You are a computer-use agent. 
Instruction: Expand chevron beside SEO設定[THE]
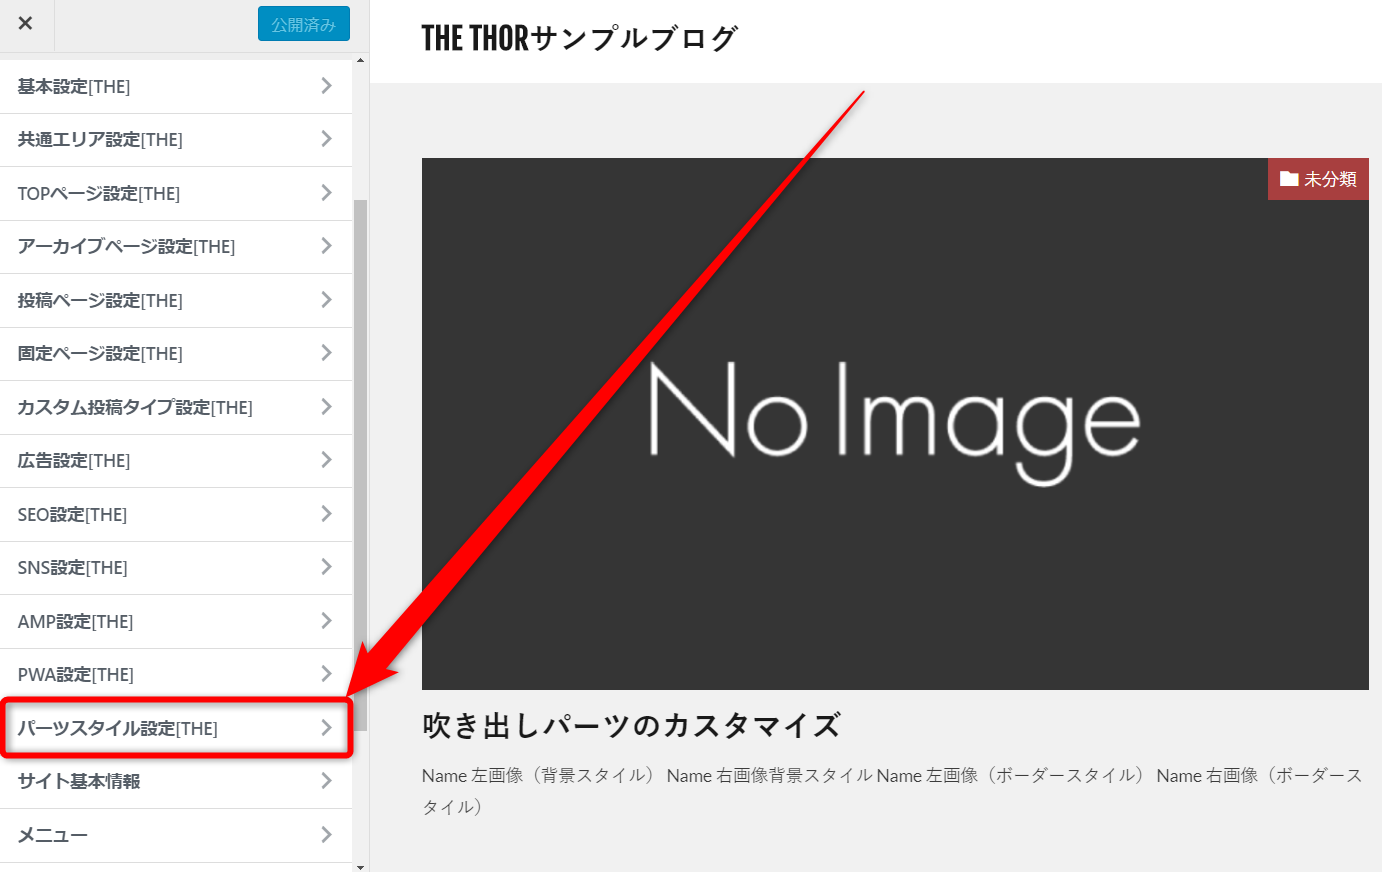click(x=326, y=514)
